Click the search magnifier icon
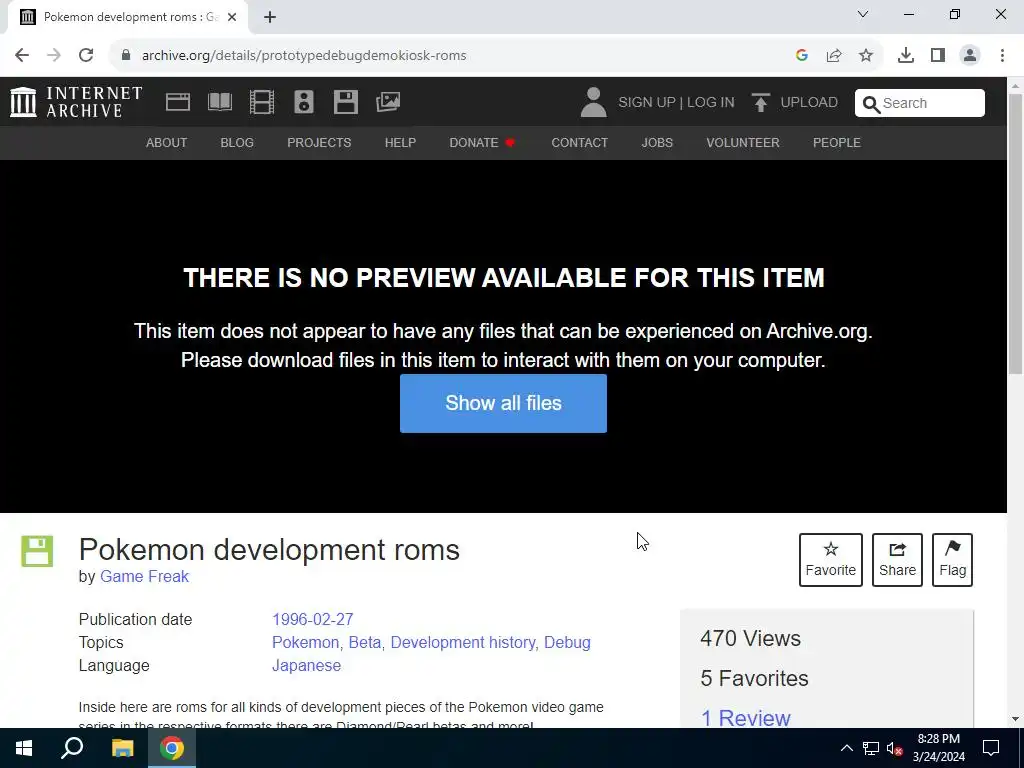Screen dimensions: 1024x768 [871, 104]
